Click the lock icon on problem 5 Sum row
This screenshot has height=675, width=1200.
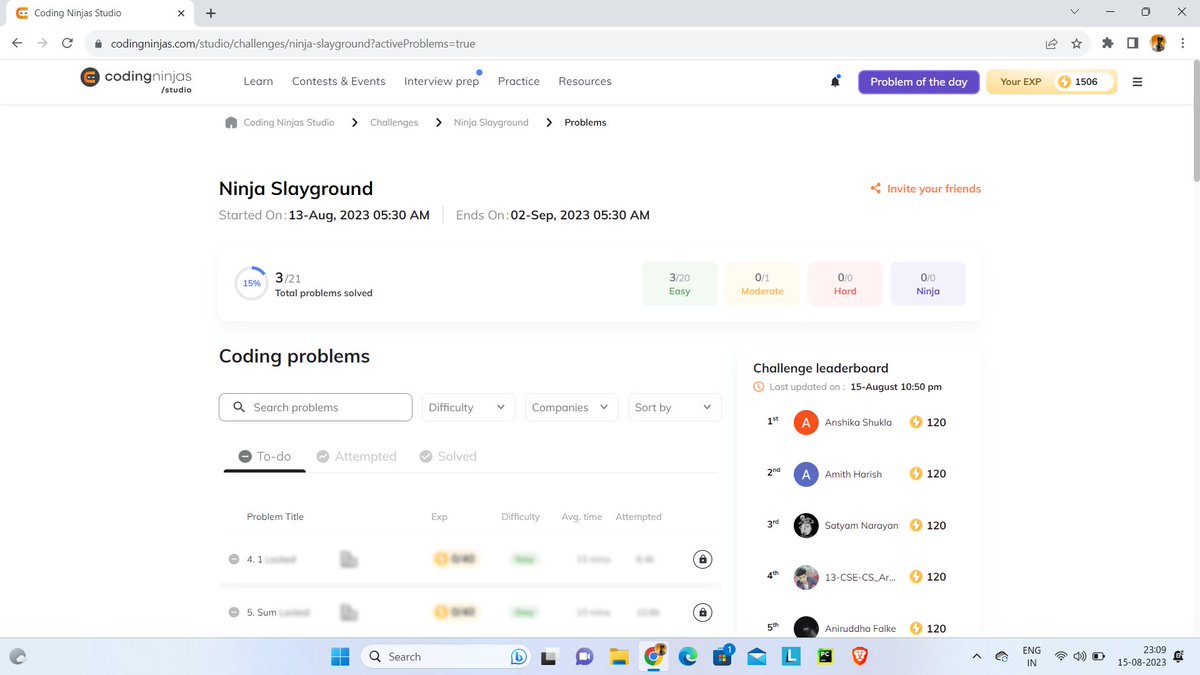[x=703, y=611]
